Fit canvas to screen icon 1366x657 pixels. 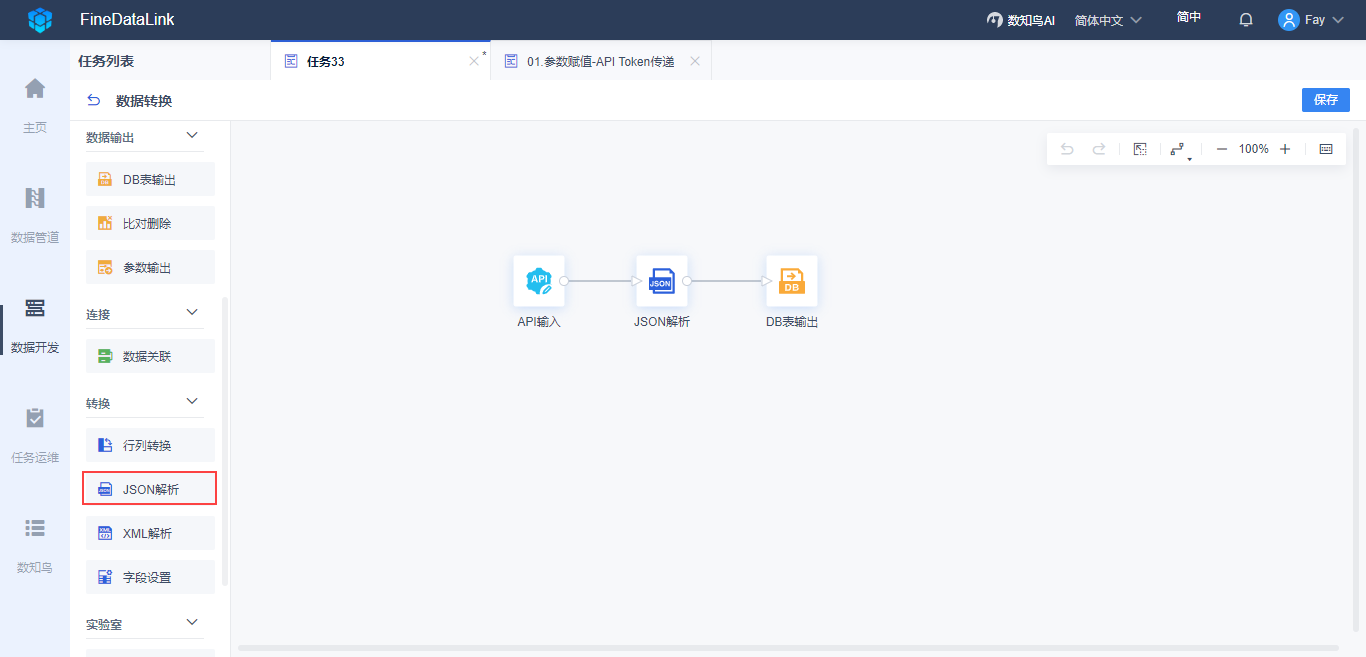[1139, 149]
